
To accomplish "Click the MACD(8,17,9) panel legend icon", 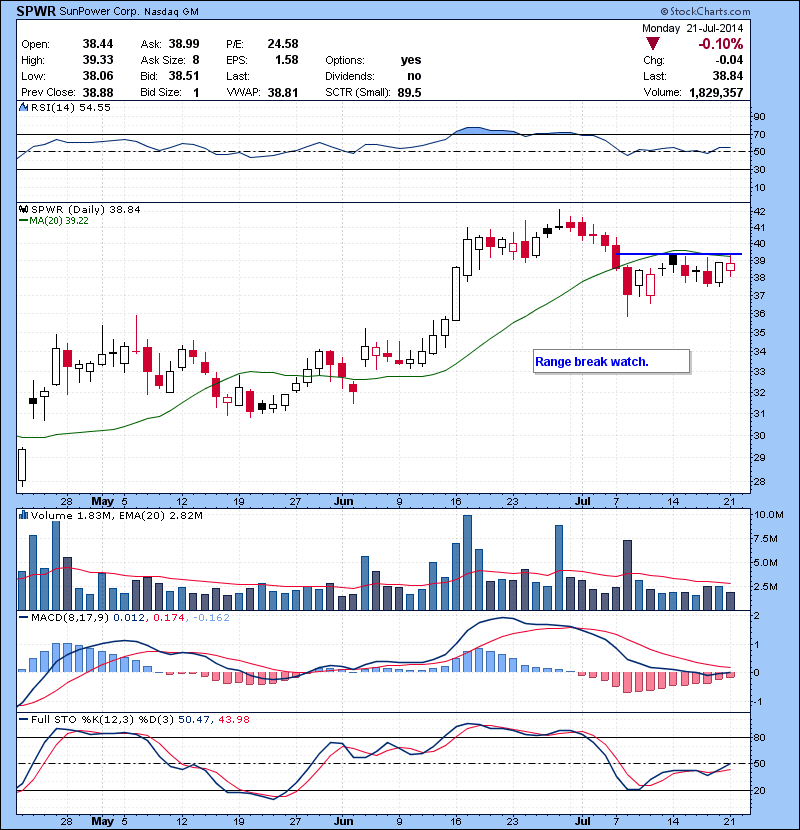I will tap(23, 618).
